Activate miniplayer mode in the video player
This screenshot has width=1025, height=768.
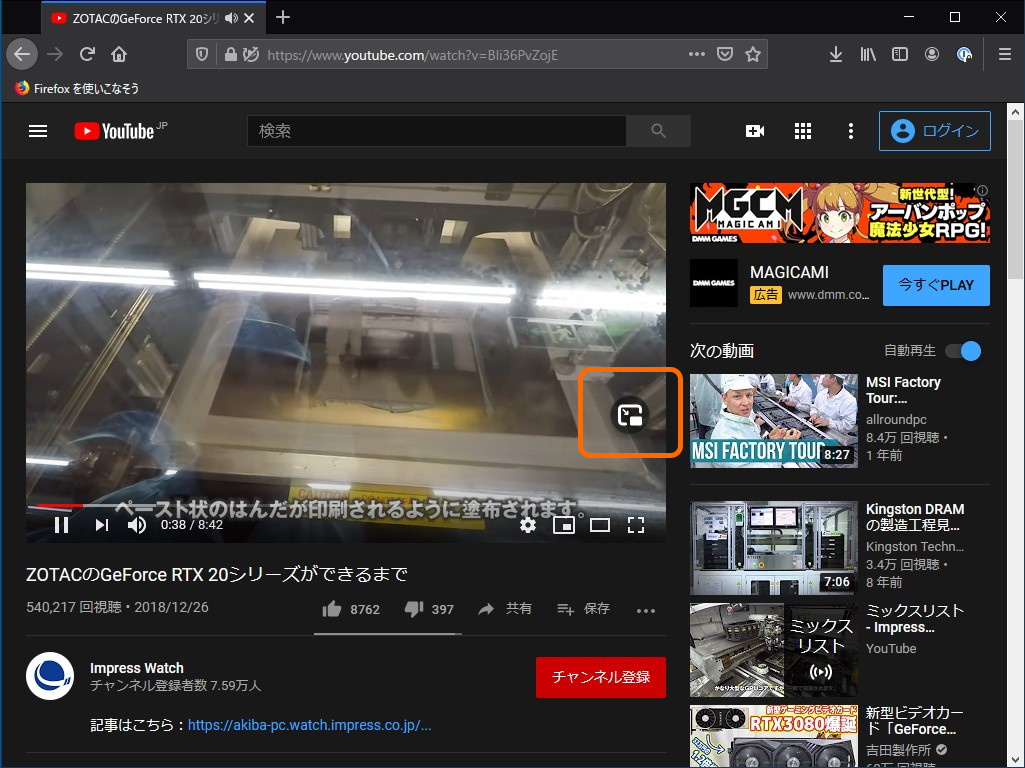click(565, 524)
